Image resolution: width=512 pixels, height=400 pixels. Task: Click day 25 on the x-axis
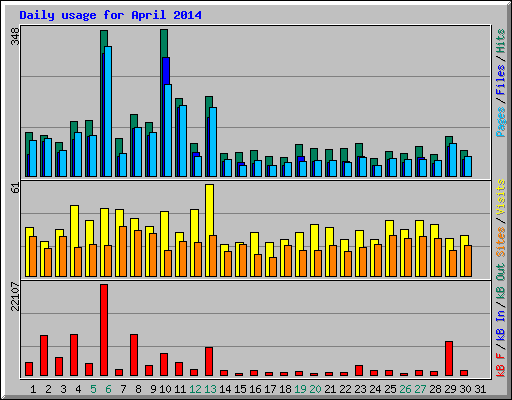coord(390,389)
